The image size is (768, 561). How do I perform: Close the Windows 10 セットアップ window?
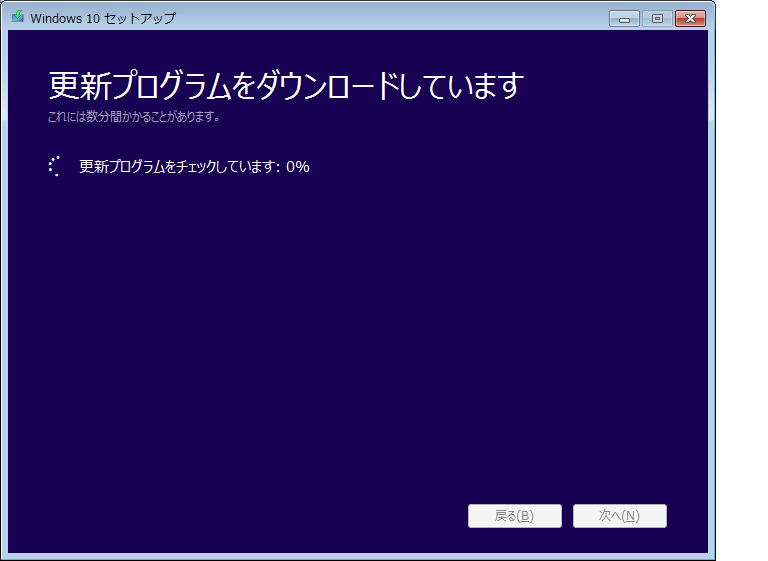690,19
